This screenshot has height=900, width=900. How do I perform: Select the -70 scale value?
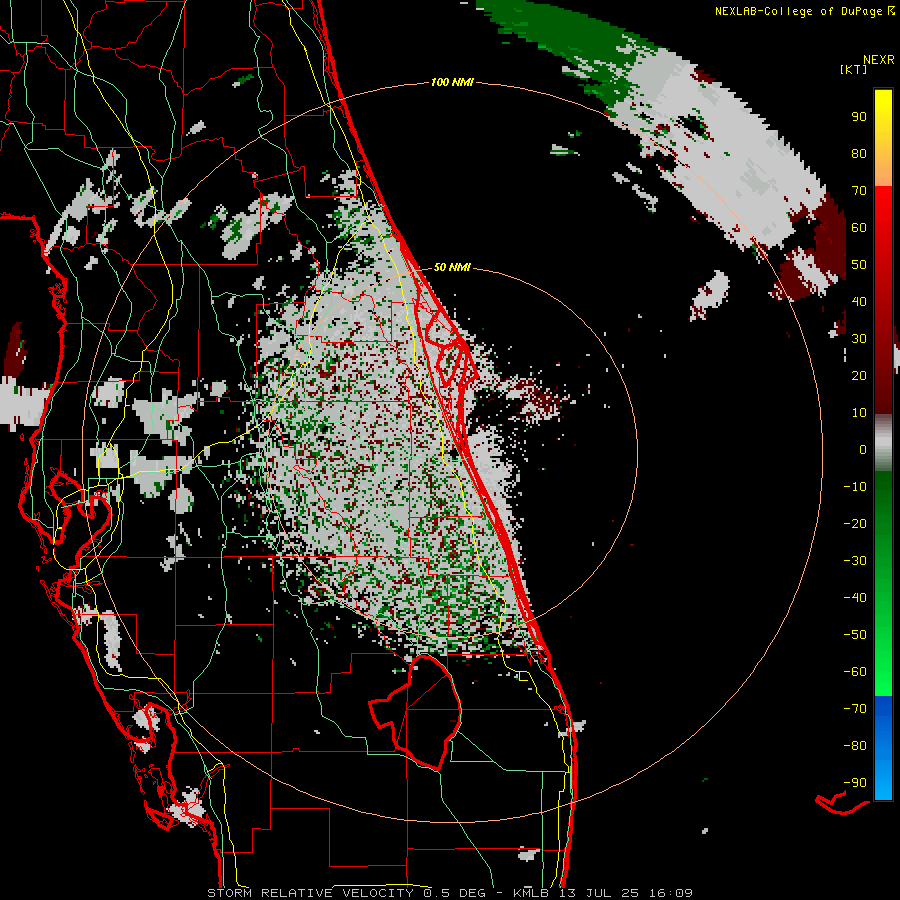coord(855,709)
